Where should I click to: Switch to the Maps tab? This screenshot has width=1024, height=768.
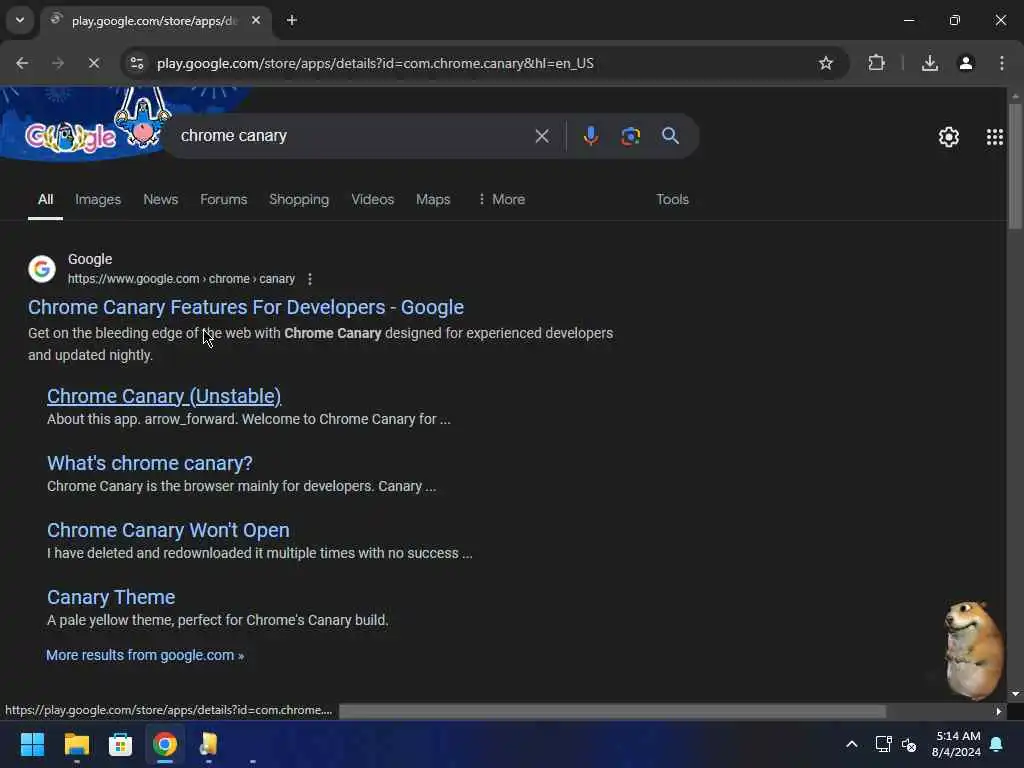pyautogui.click(x=433, y=199)
